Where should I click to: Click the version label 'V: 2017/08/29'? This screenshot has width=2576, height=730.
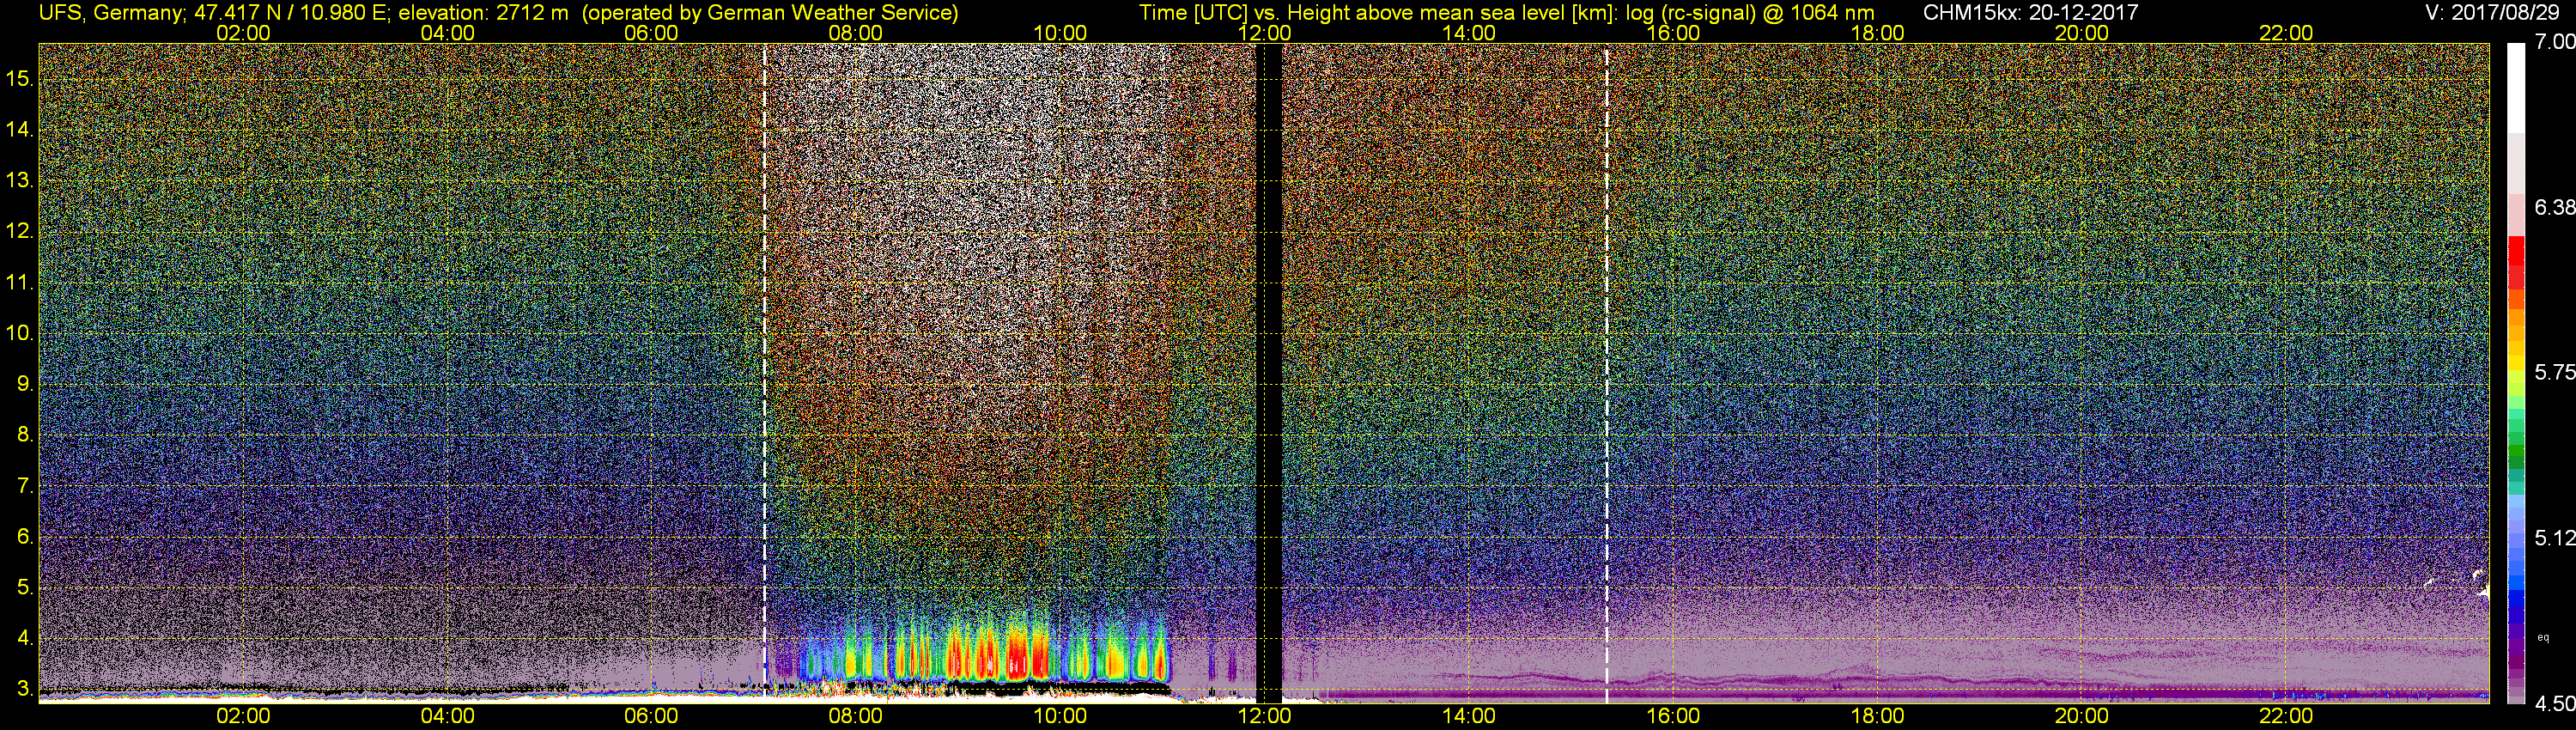point(2493,13)
